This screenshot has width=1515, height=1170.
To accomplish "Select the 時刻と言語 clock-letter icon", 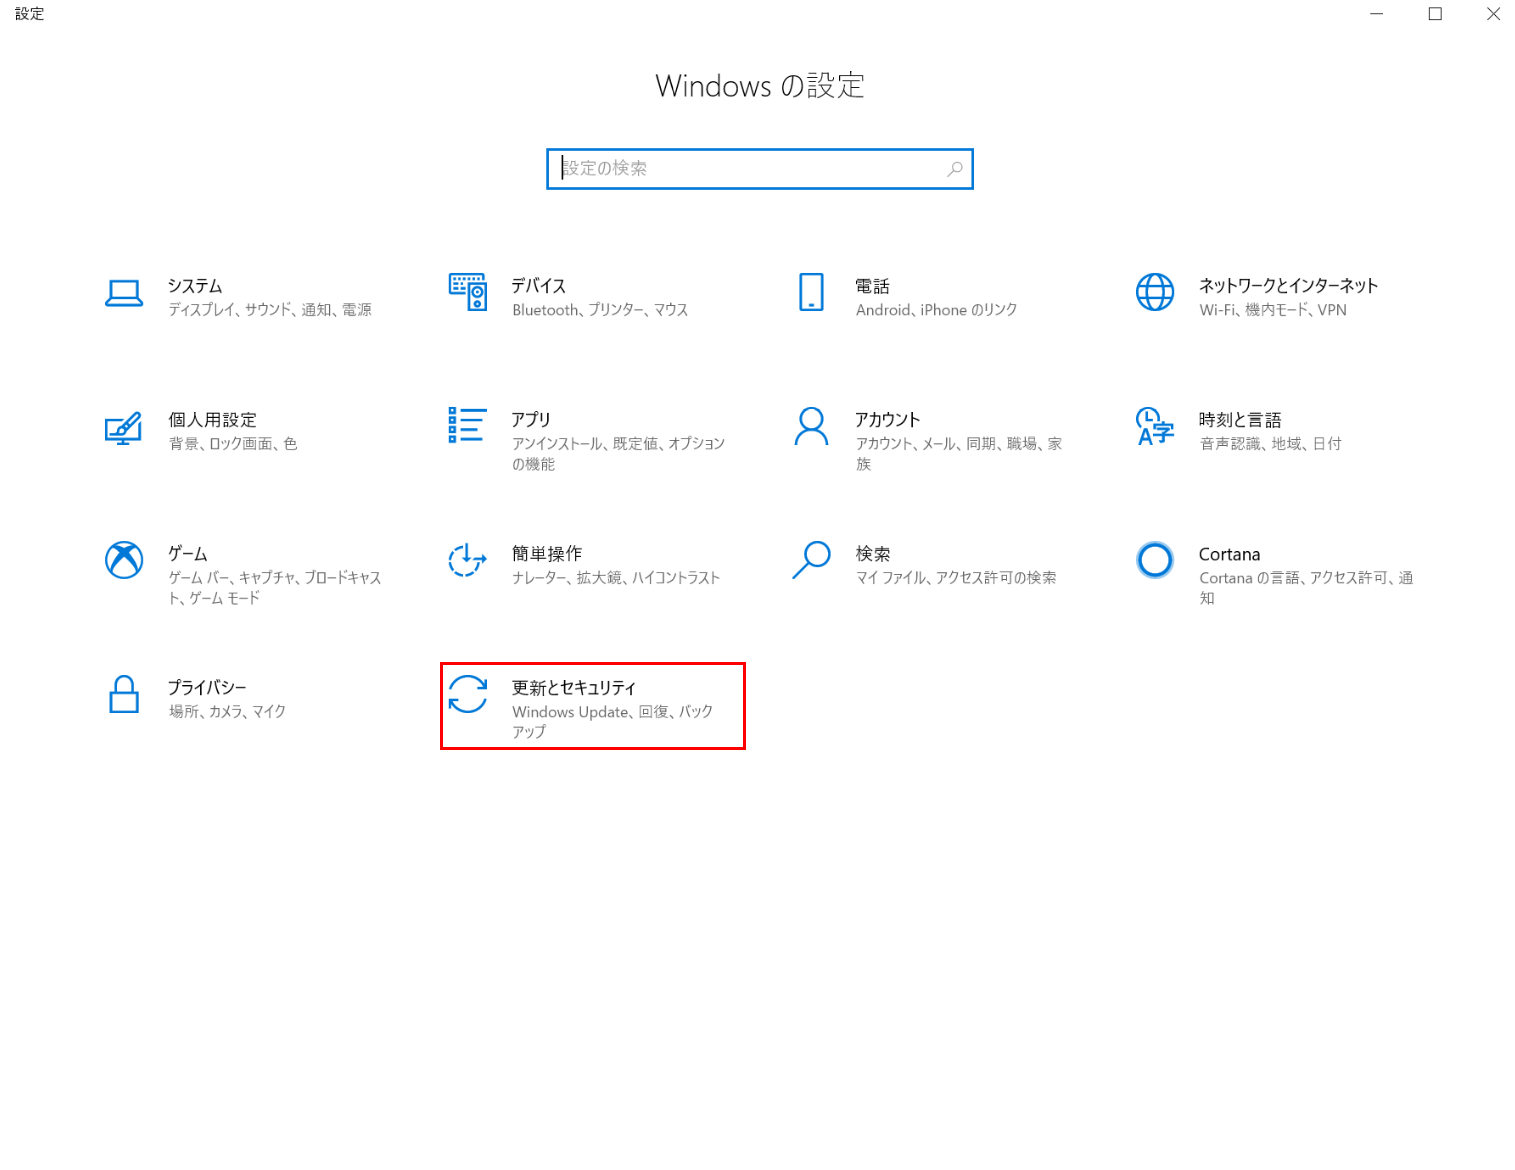I will click(1154, 426).
